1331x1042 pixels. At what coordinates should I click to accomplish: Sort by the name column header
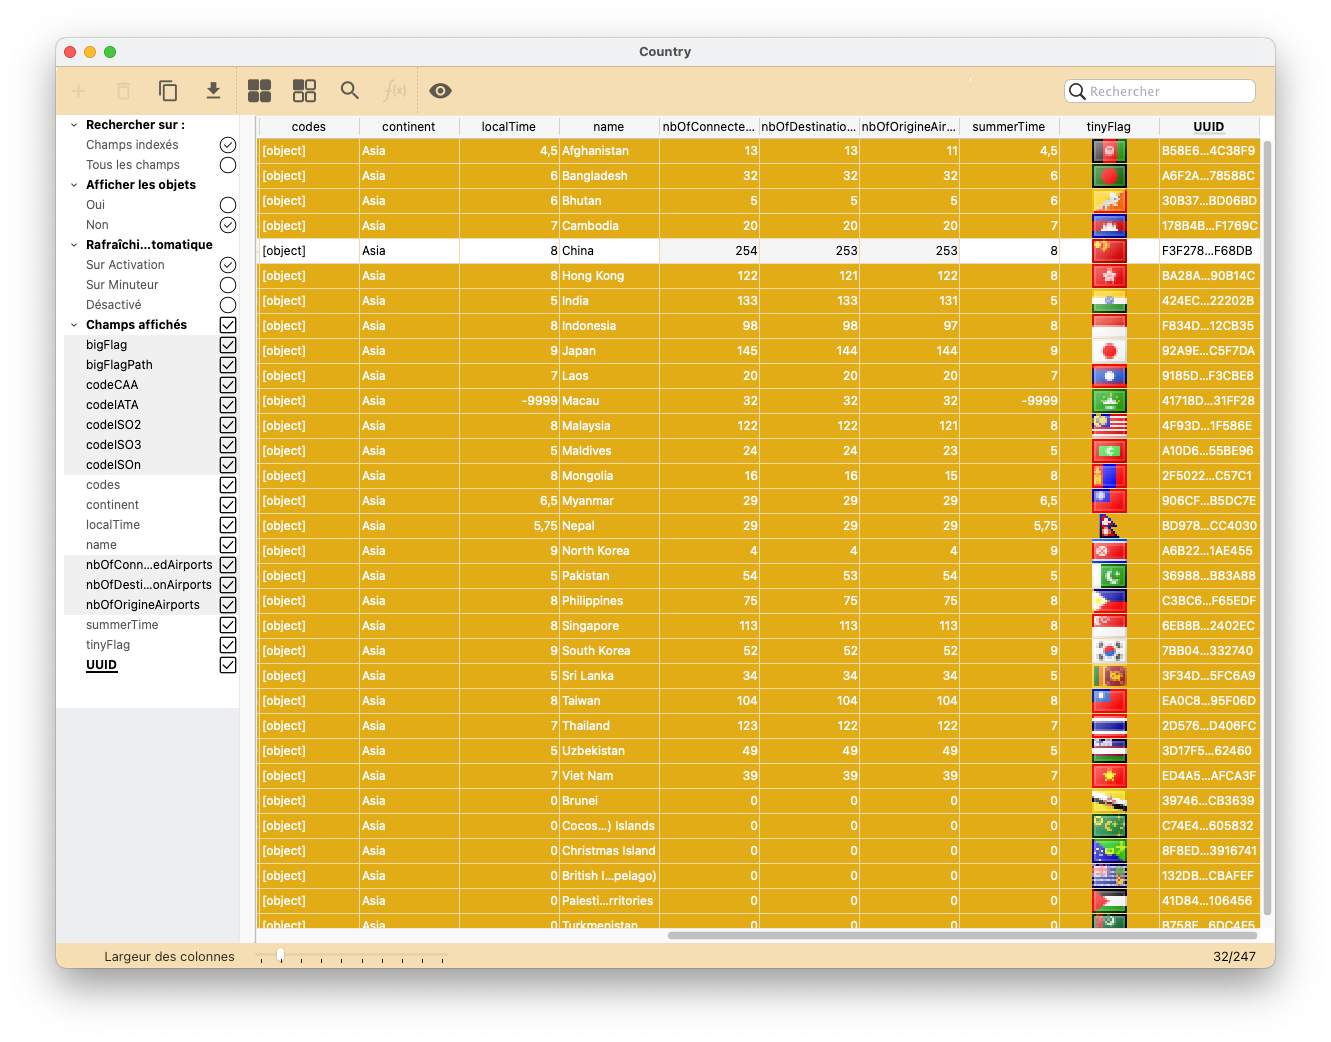pyautogui.click(x=609, y=127)
